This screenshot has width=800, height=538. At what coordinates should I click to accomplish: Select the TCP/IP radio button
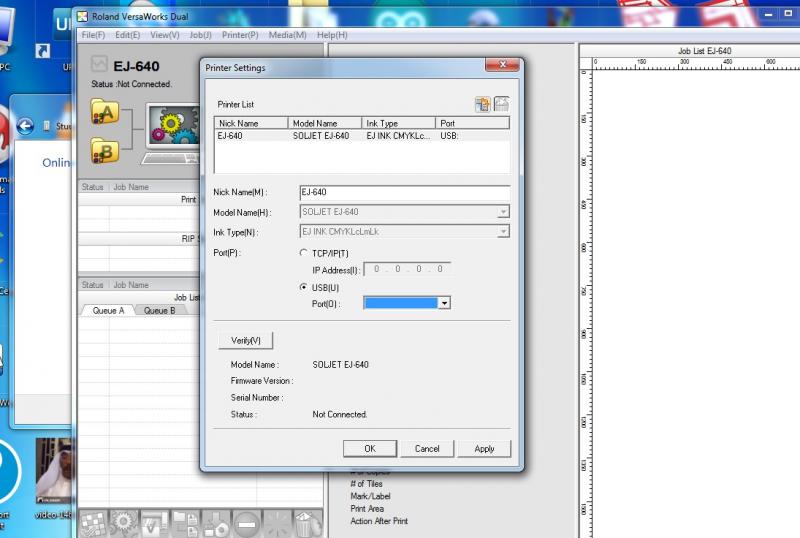[x=304, y=253]
